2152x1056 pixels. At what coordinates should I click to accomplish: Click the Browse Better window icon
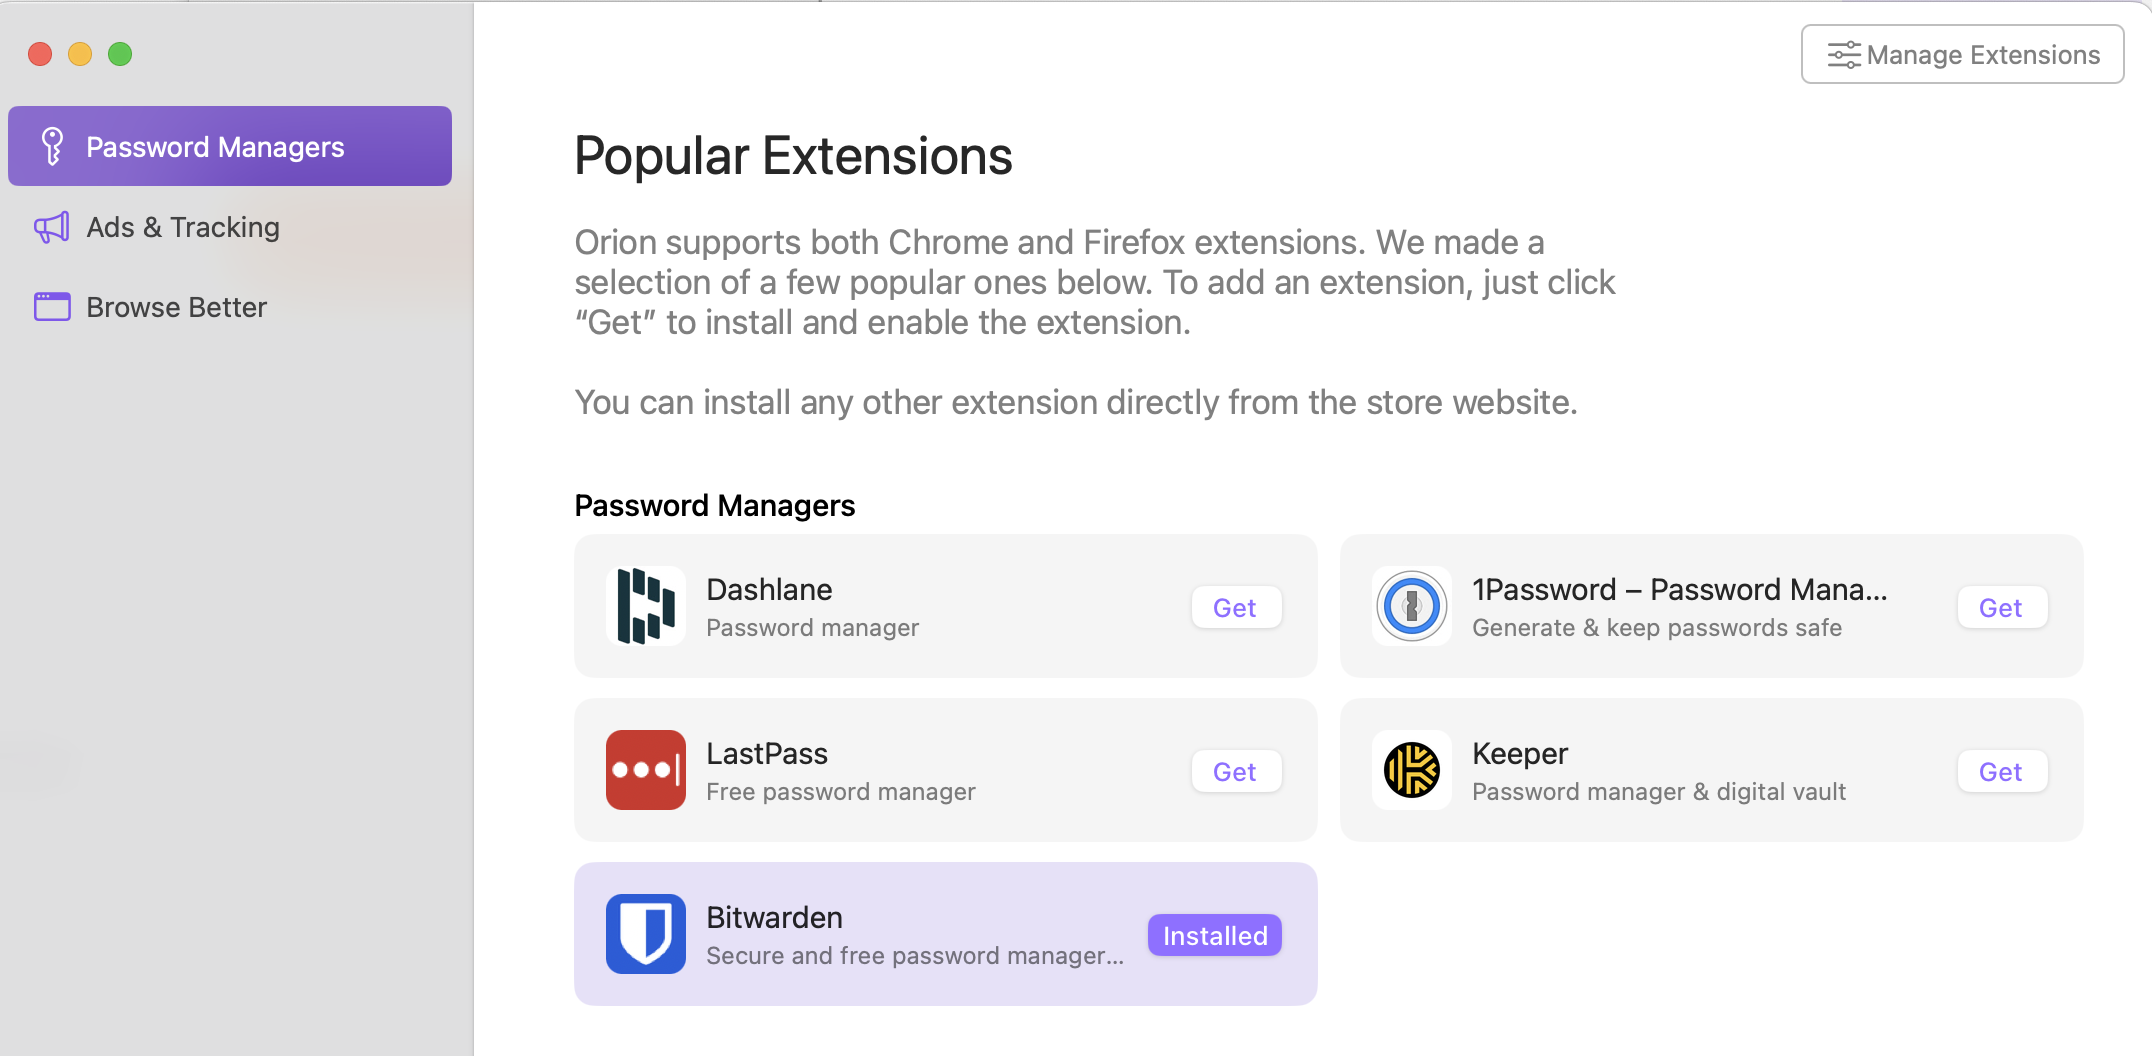tap(52, 307)
